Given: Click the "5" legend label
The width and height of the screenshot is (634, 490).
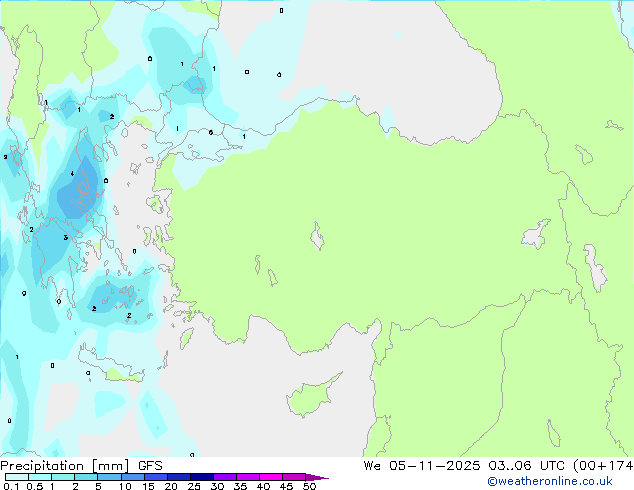Looking at the screenshot, I should click(98, 486).
